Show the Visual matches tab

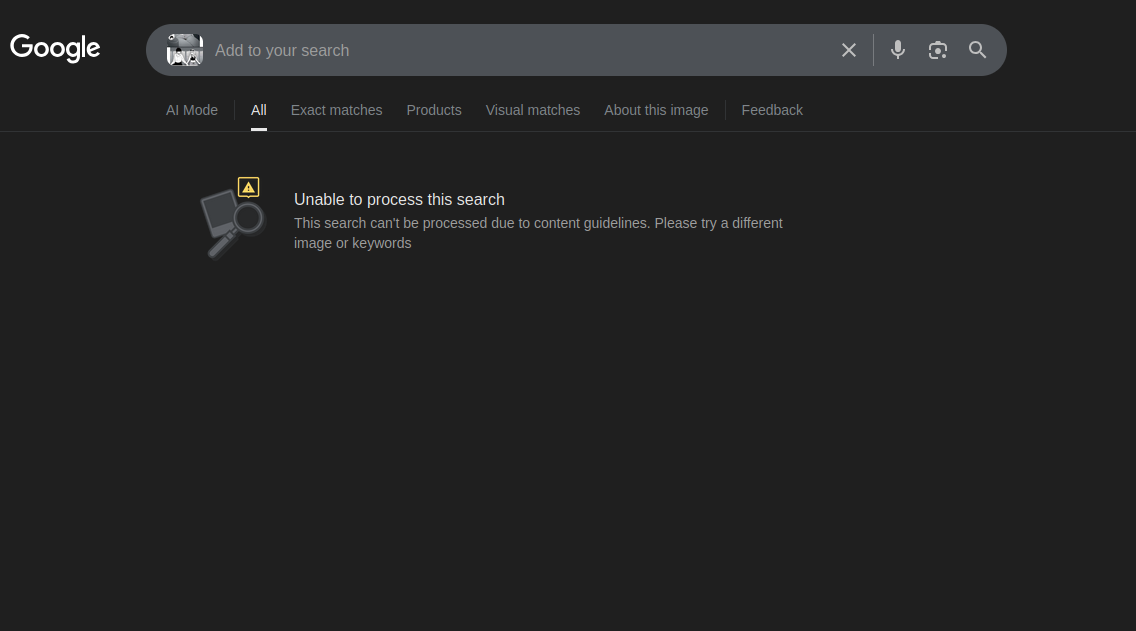532,110
